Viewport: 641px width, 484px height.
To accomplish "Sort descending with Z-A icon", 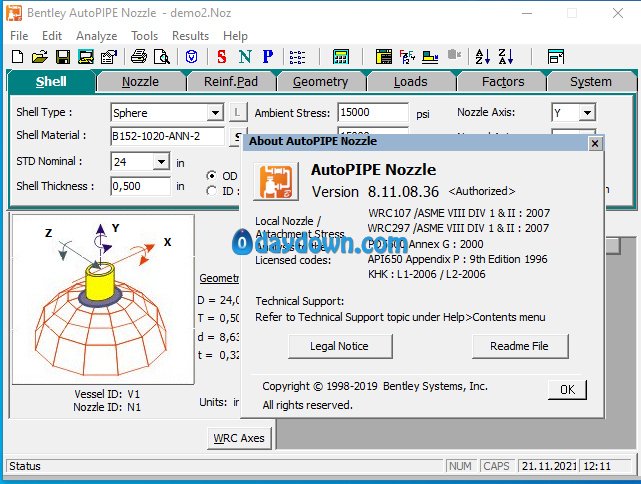I will (506, 57).
